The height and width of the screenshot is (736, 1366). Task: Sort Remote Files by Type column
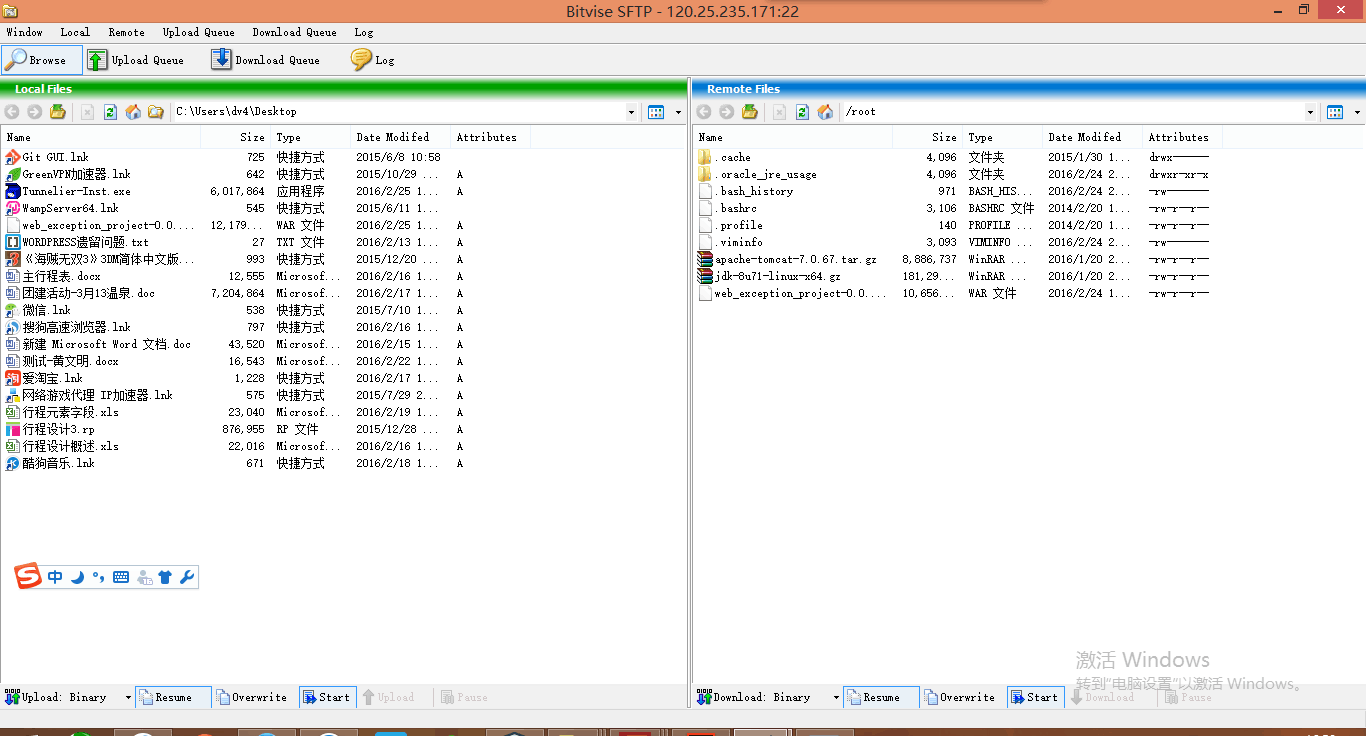pyautogui.click(x=1003, y=137)
